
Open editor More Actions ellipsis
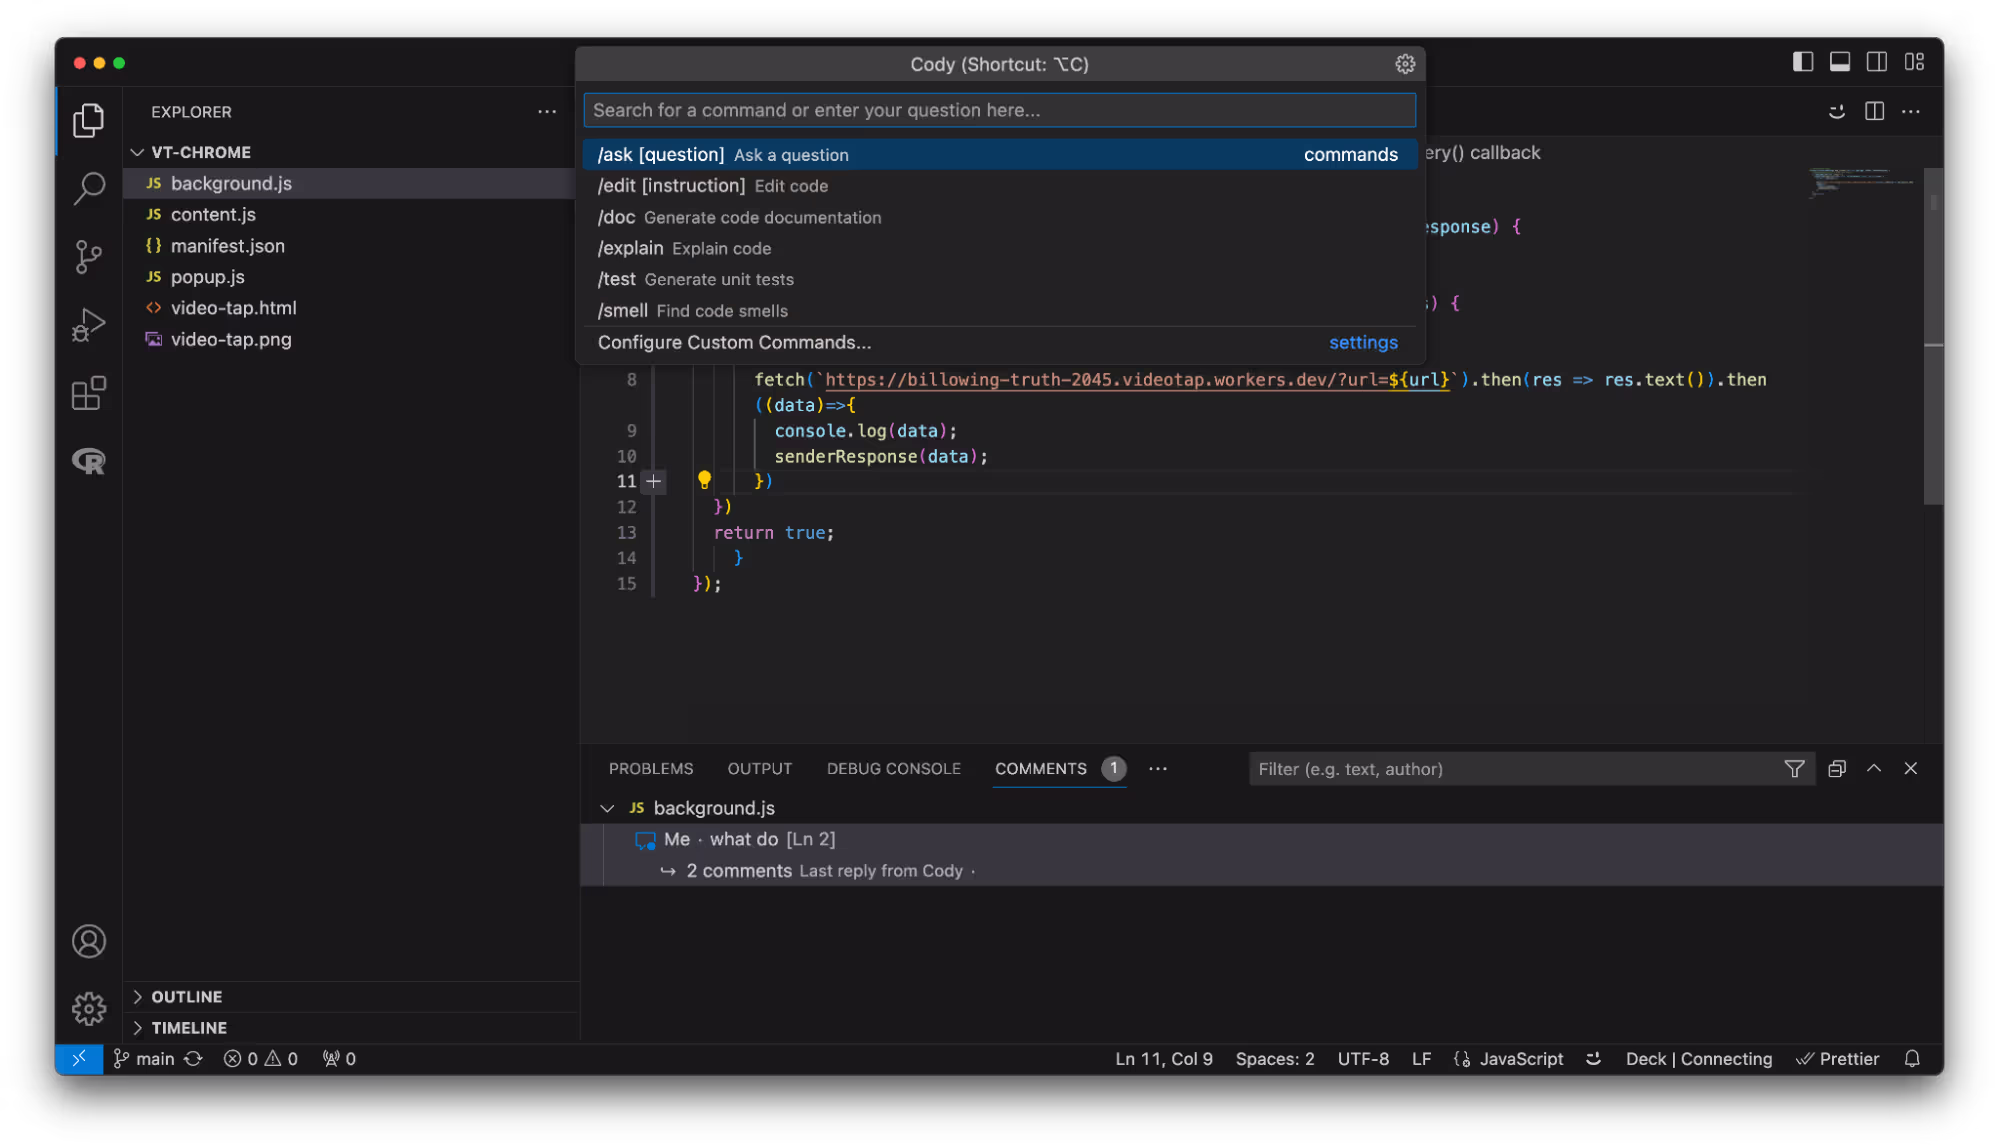tap(1910, 111)
